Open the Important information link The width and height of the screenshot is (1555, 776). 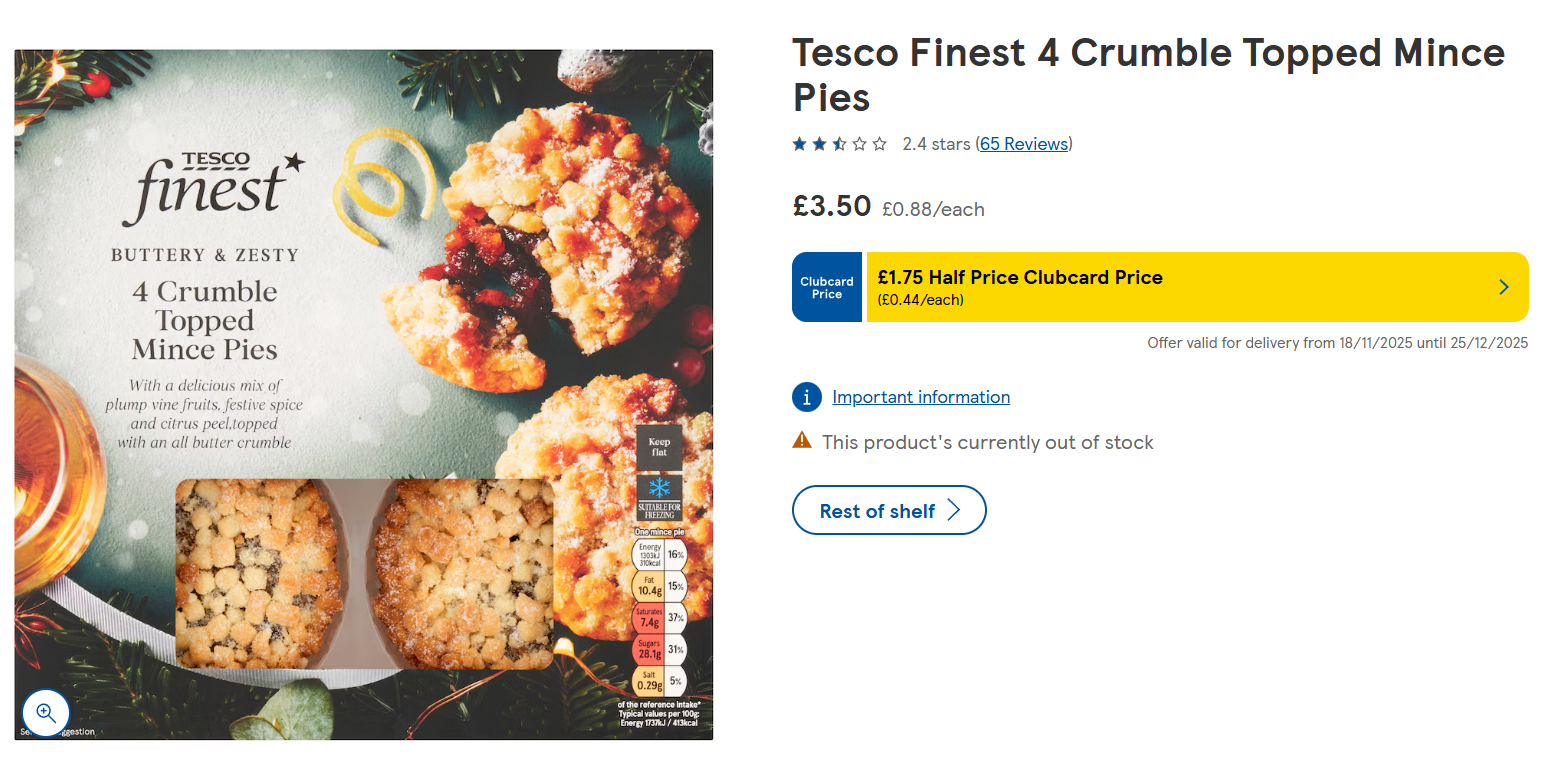click(920, 397)
